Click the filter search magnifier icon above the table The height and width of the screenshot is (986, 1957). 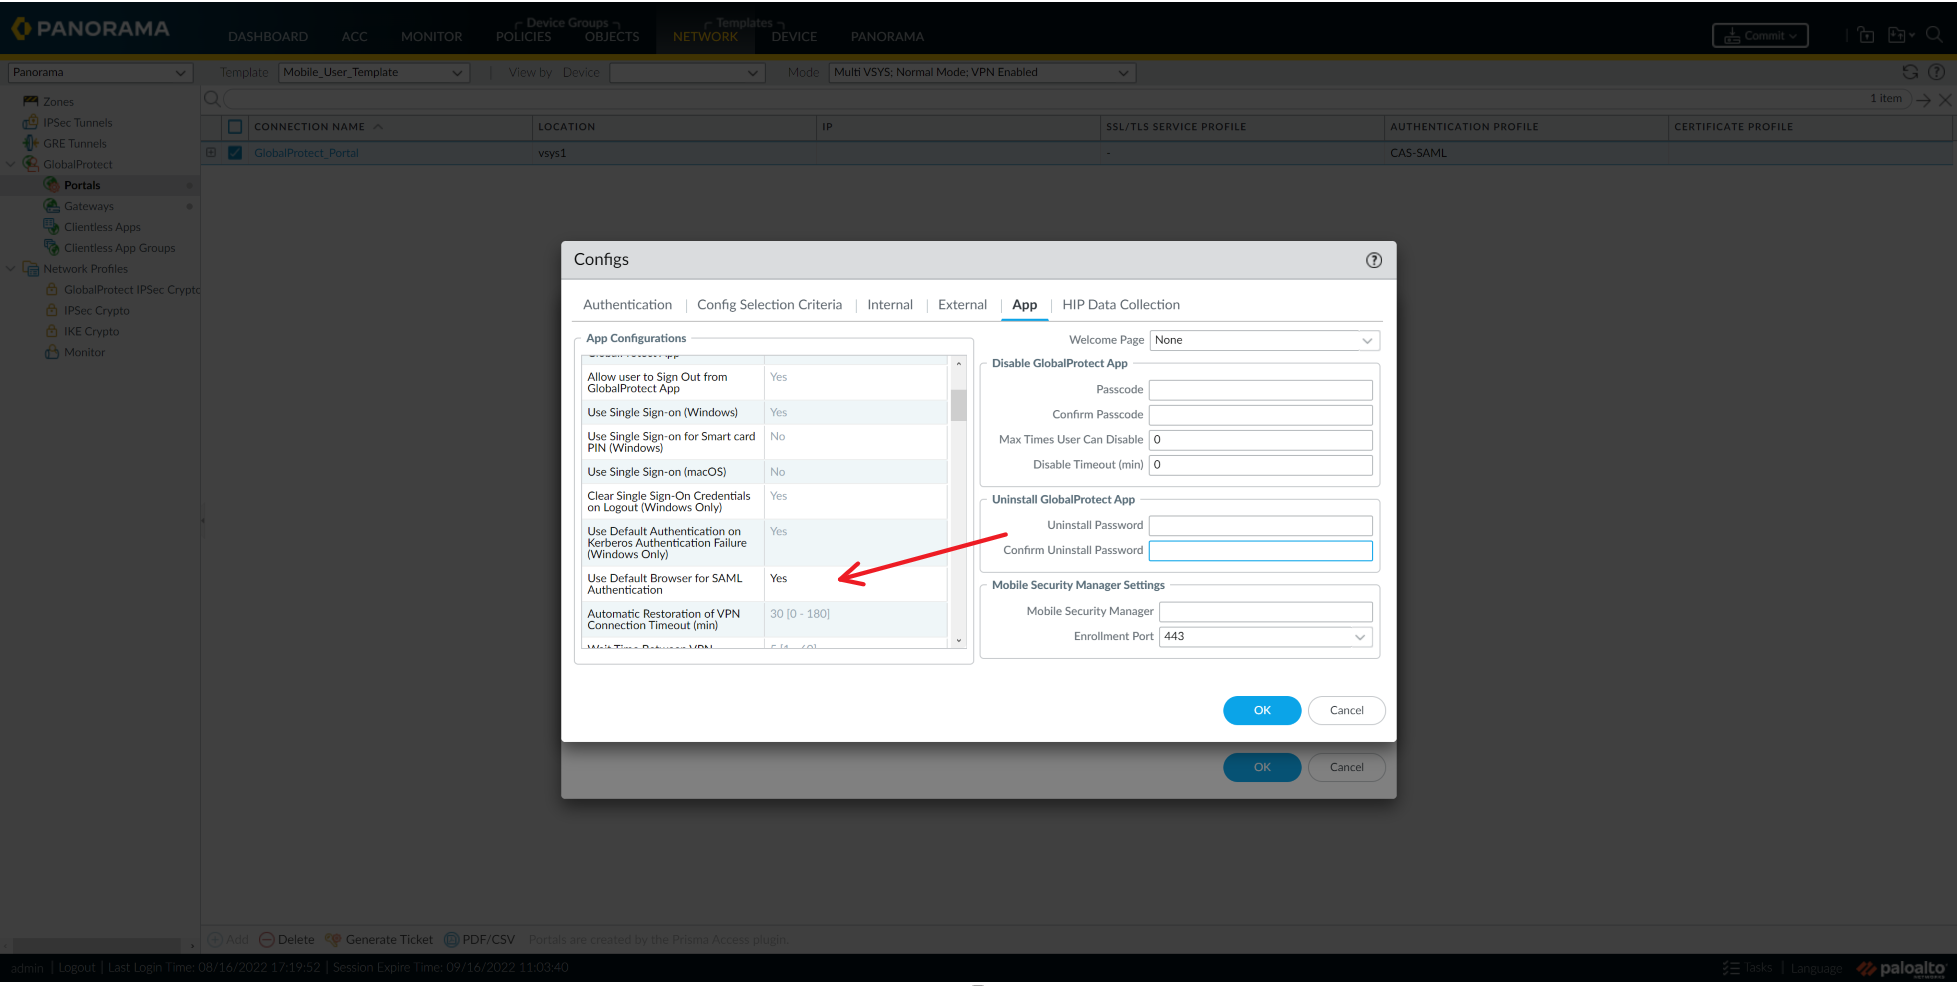[212, 99]
